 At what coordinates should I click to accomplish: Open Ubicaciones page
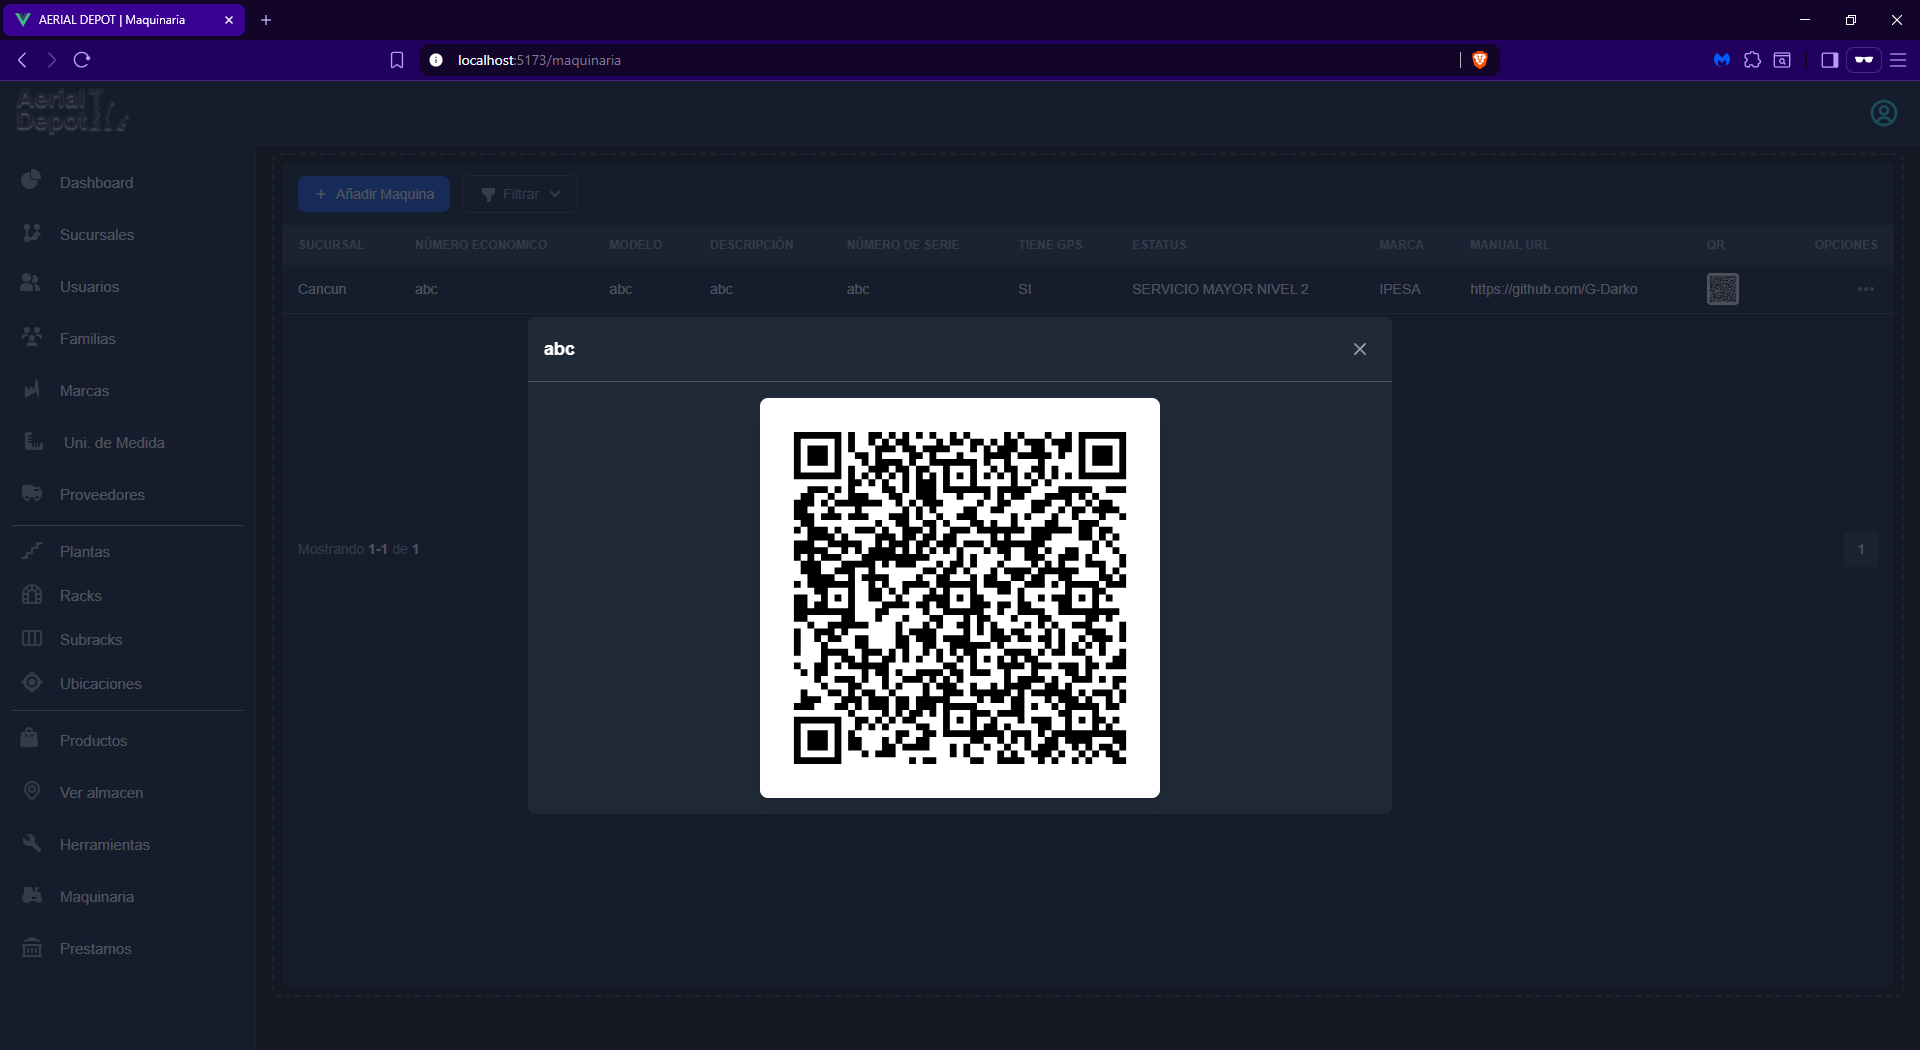coord(100,684)
